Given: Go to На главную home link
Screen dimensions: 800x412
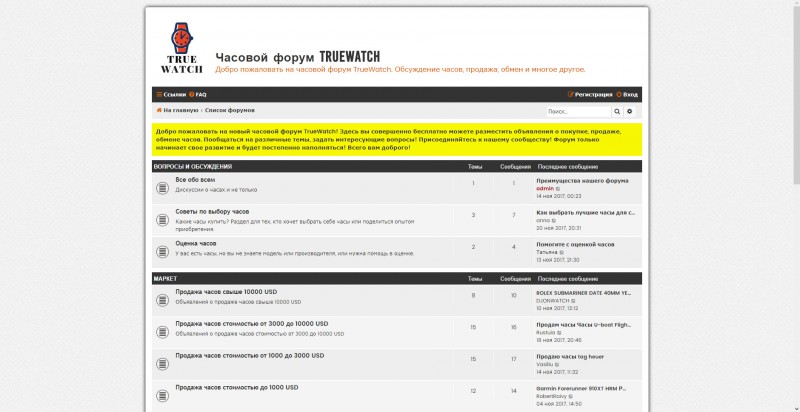Looking at the screenshot, I should [x=177, y=110].
